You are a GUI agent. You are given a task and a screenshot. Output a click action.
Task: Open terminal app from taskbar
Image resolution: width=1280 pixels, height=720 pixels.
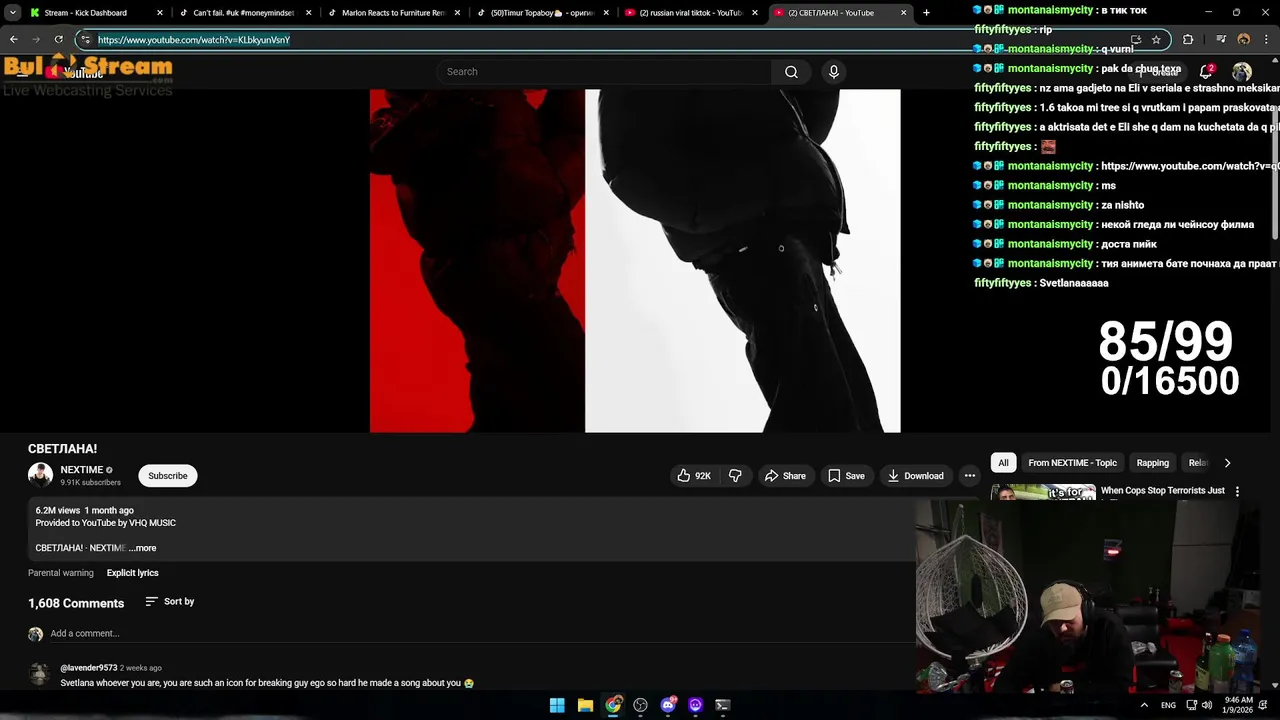pos(723,705)
